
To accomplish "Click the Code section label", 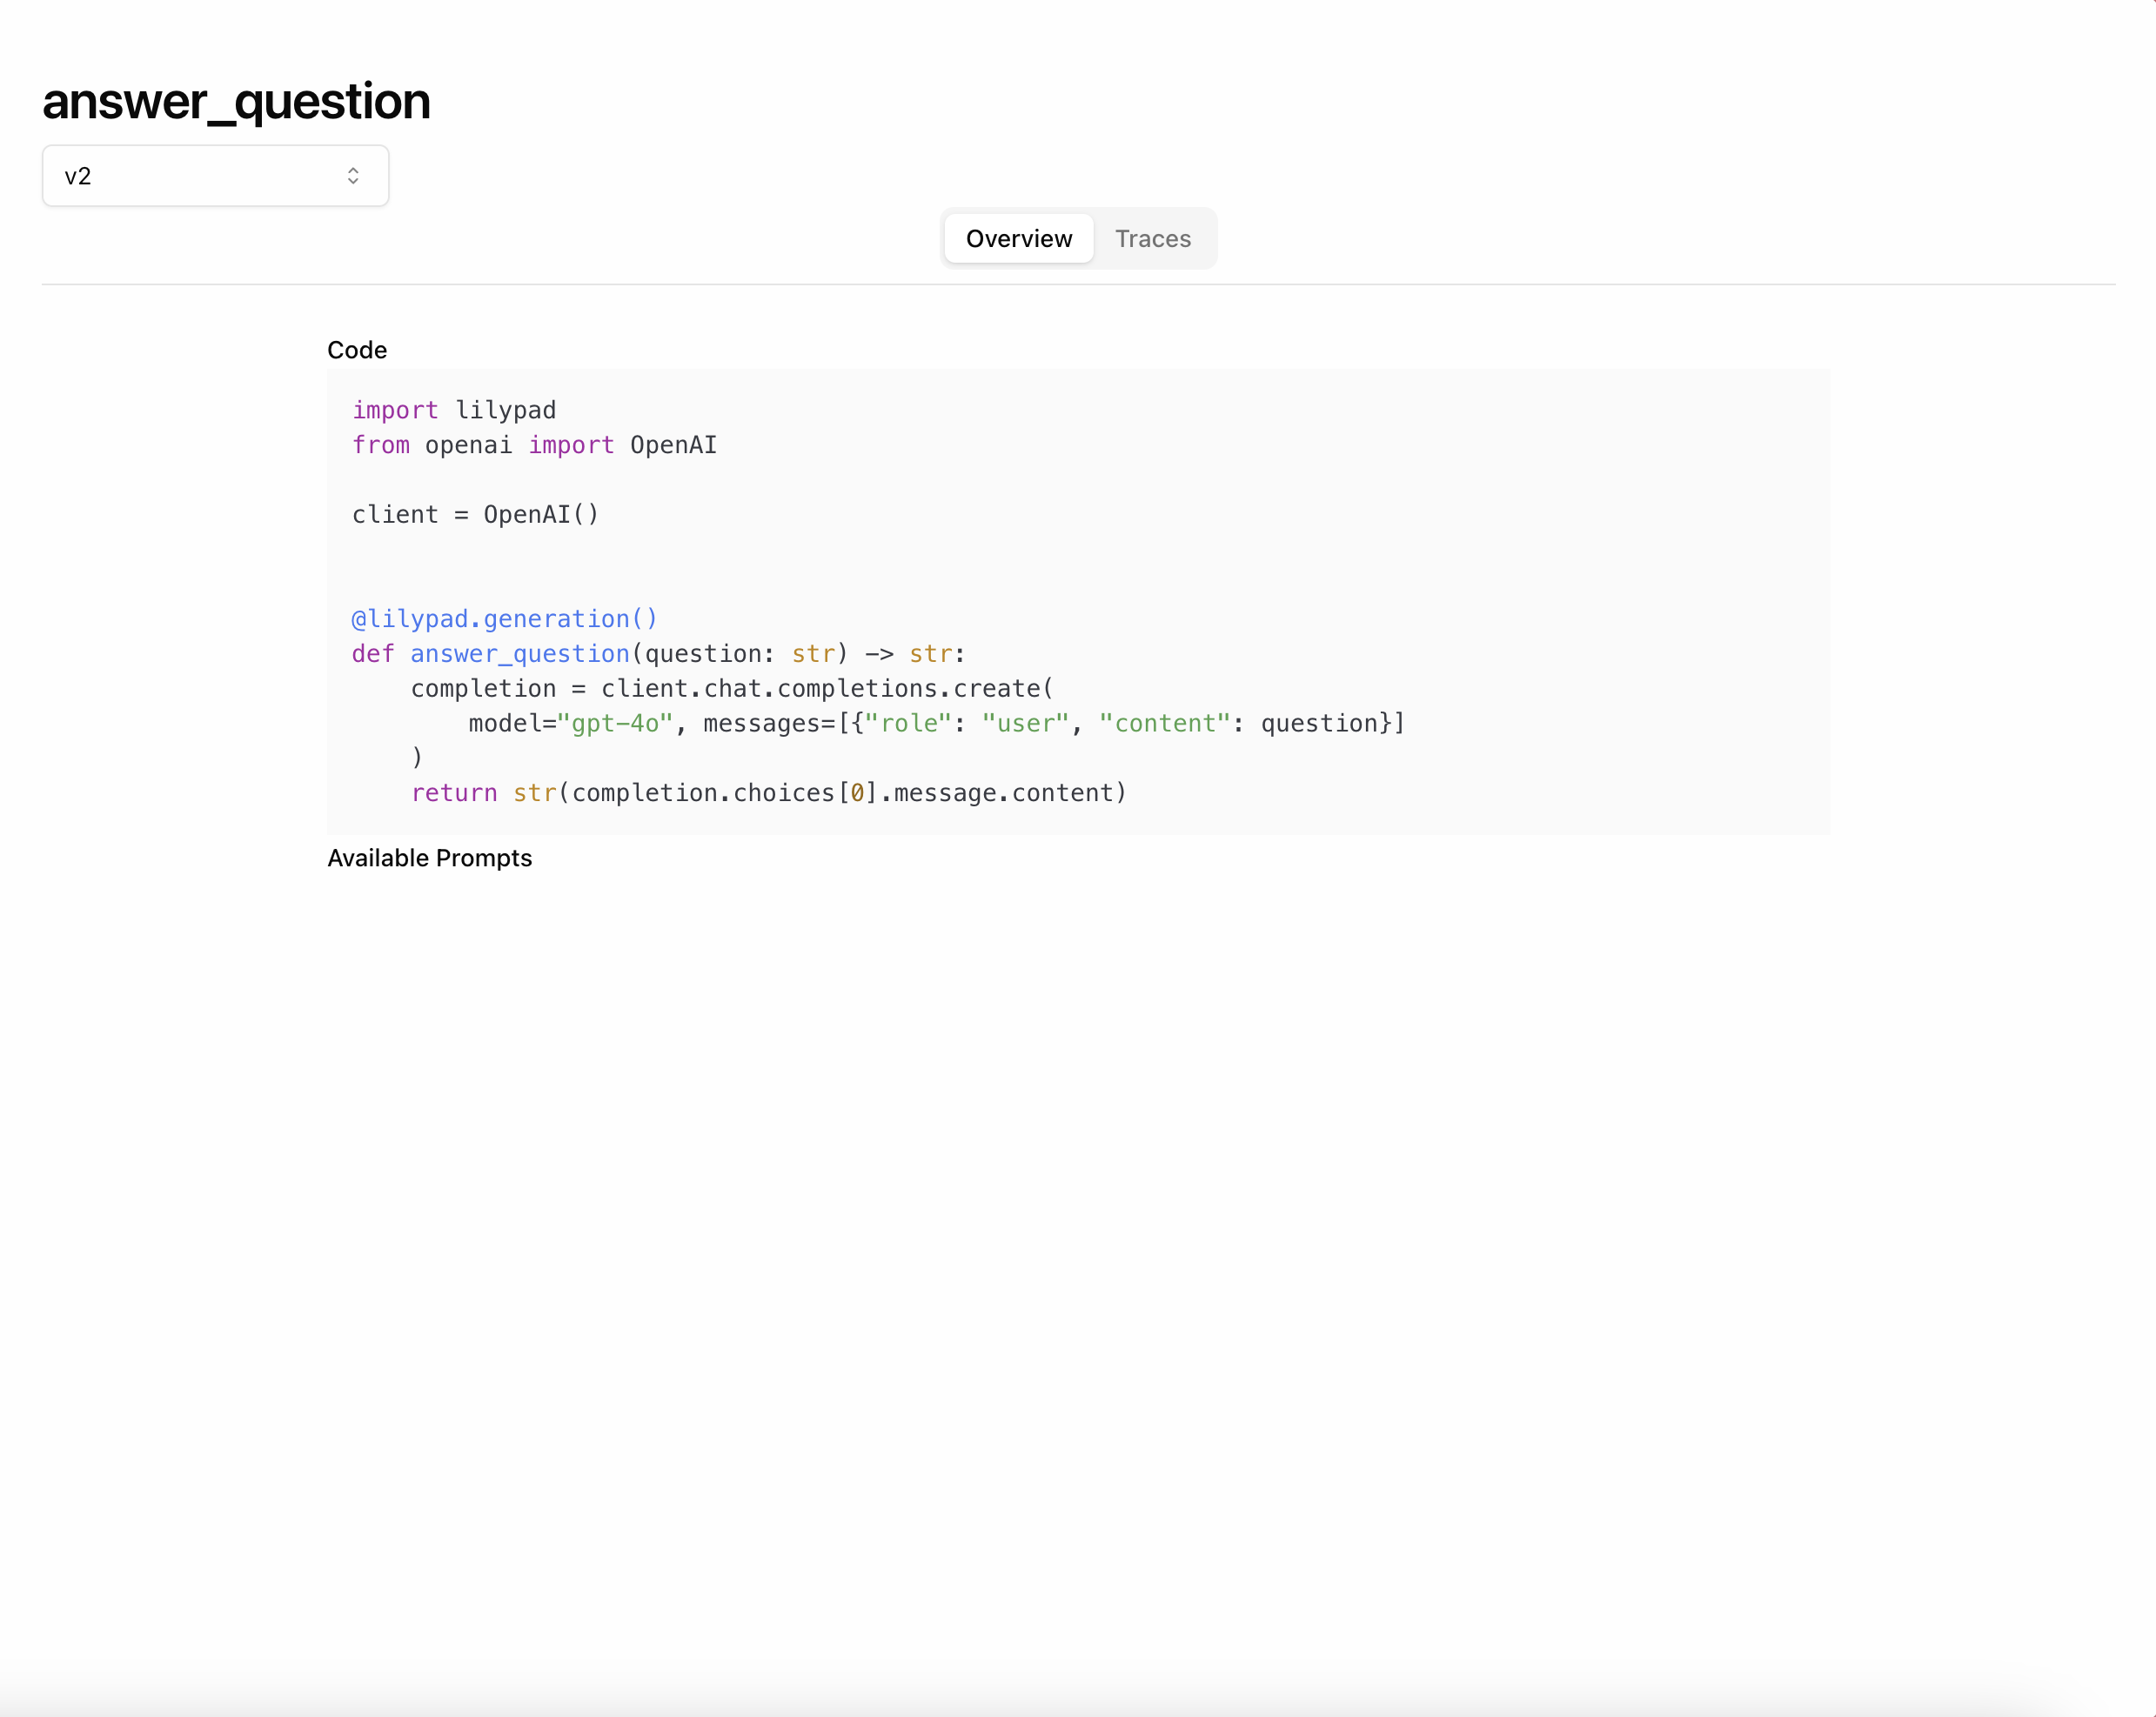I will pyautogui.click(x=357, y=350).
